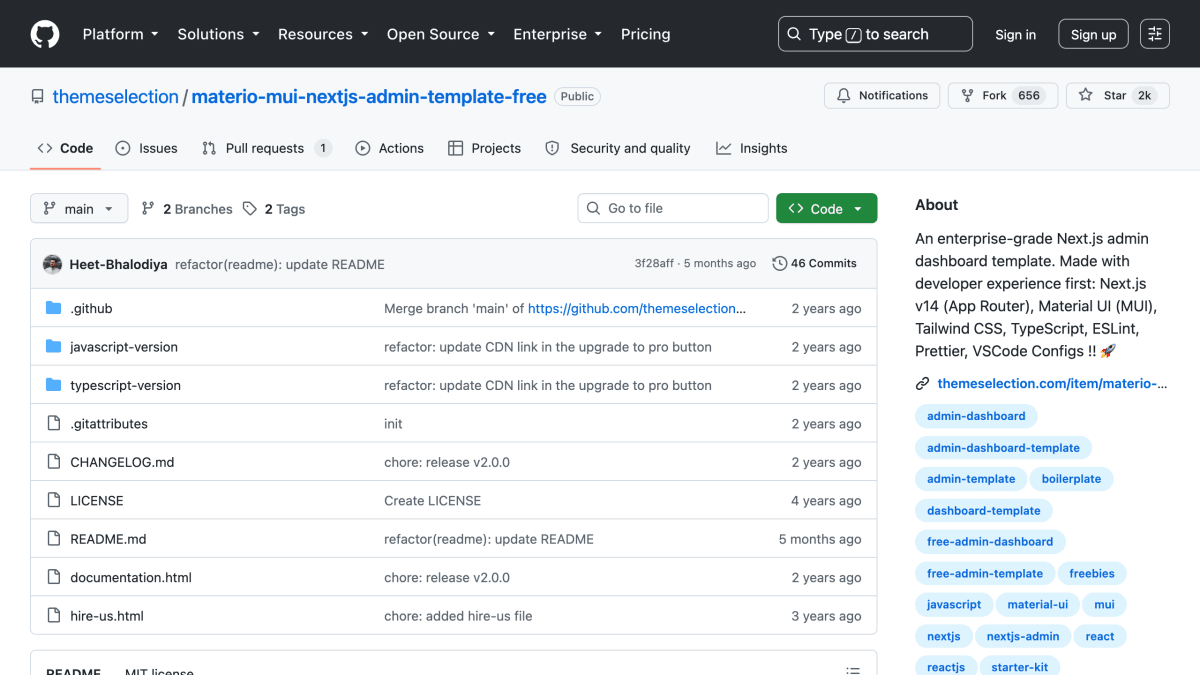
Task: Open the Issues tab
Action: tap(146, 148)
